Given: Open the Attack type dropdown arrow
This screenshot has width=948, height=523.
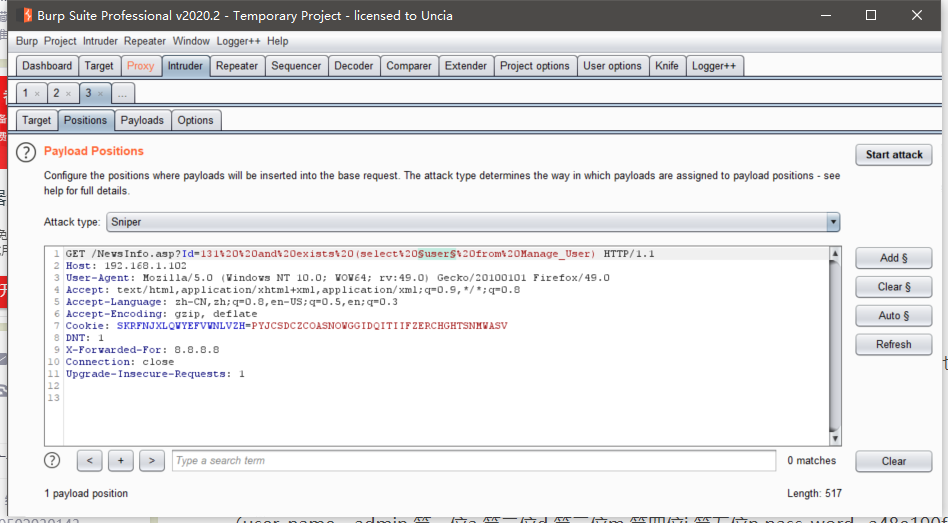Looking at the screenshot, I should tap(833, 222).
